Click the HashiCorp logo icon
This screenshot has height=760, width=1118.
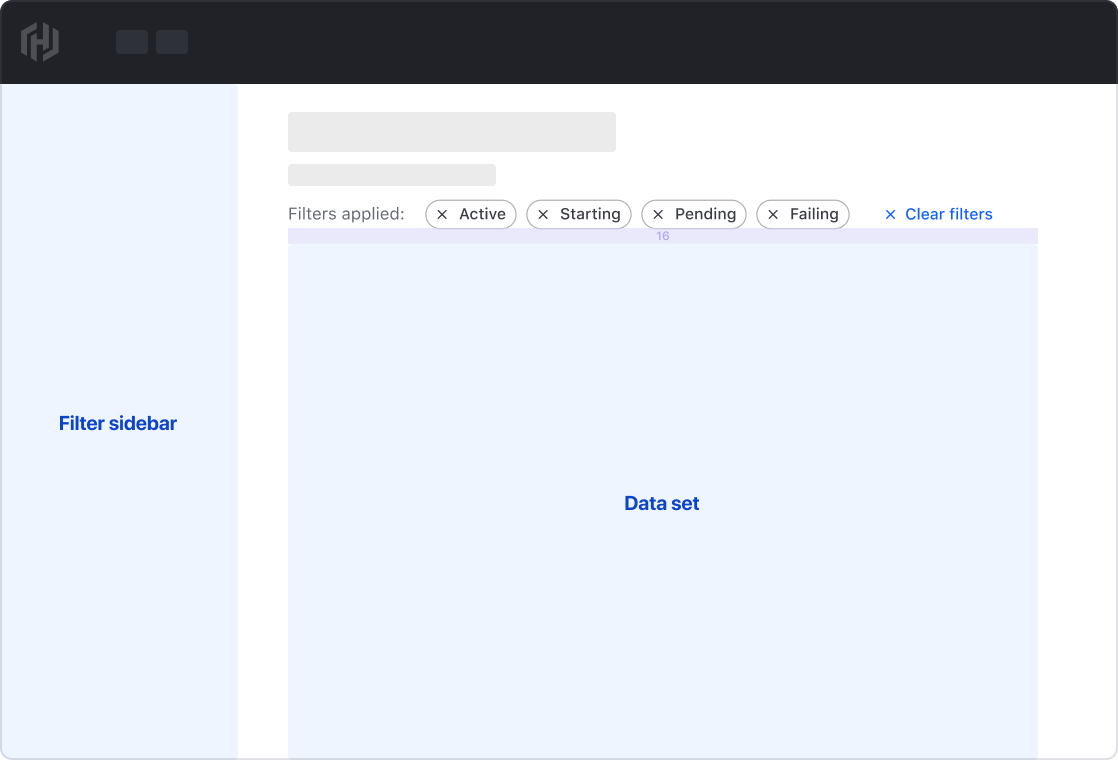(41, 42)
